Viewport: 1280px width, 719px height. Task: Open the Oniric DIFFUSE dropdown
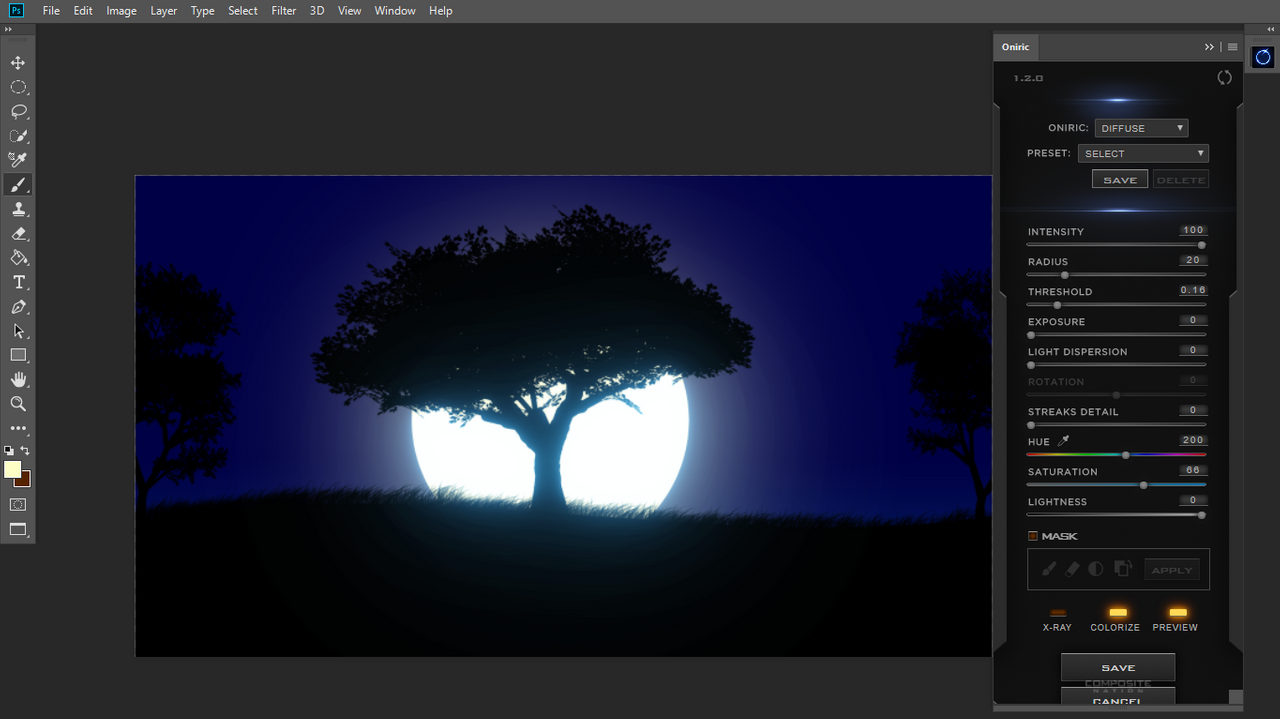1141,128
